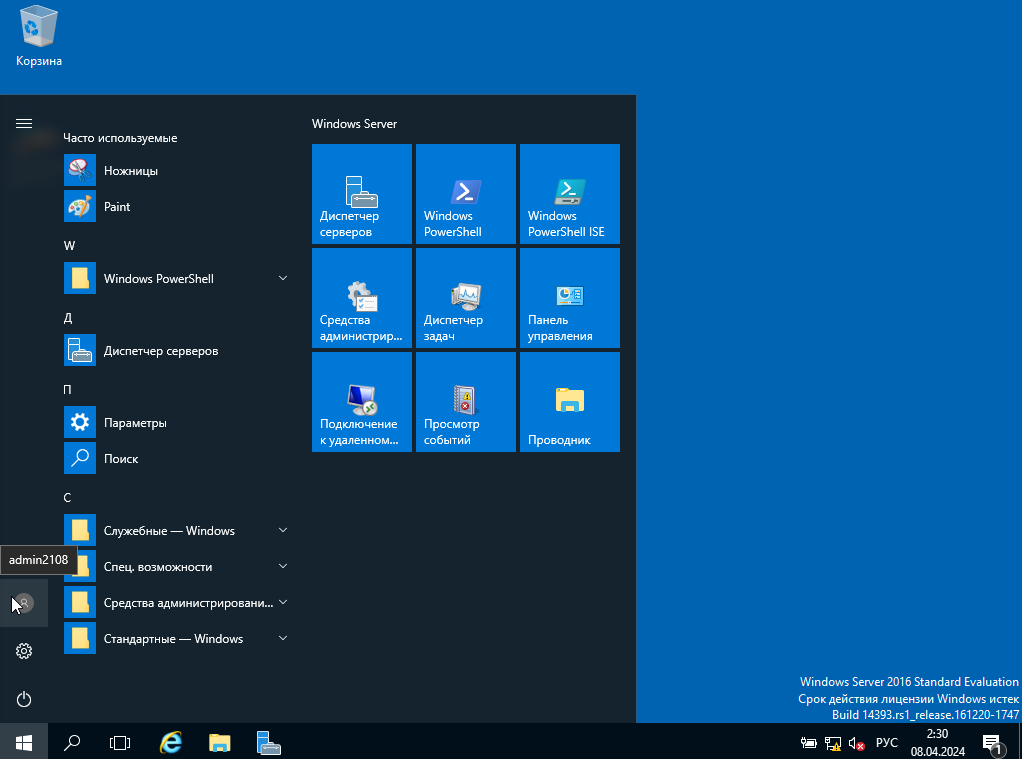The width and height of the screenshot is (1022, 759).
Task: Click the letter Д group header
Action: [68, 318]
